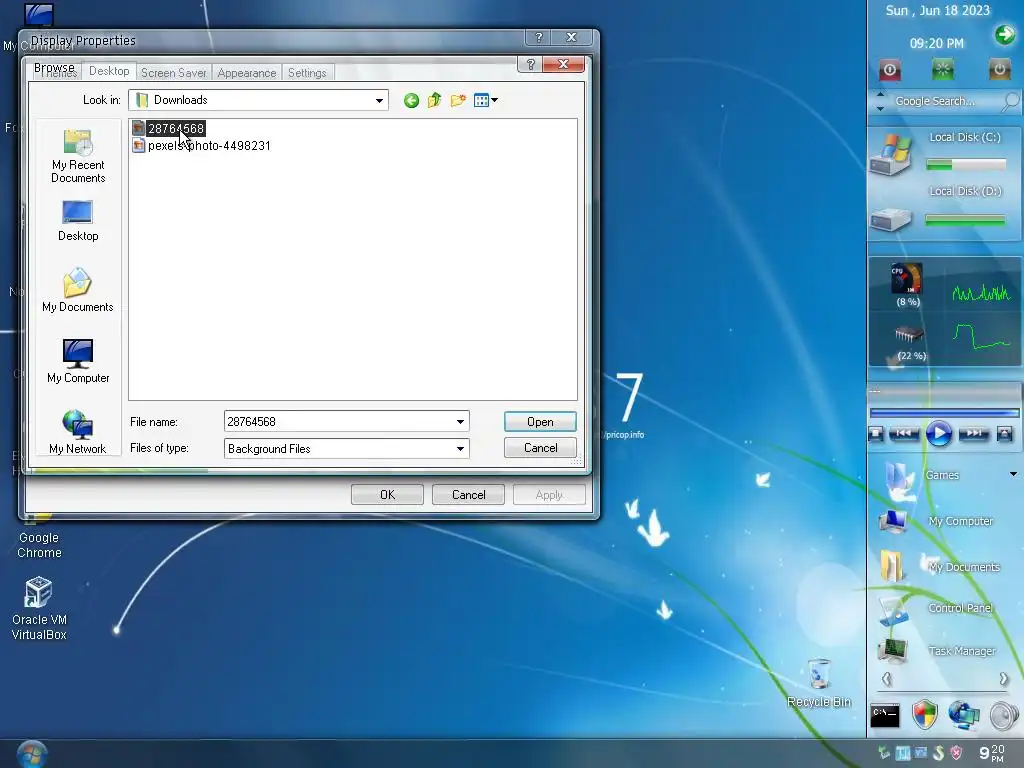This screenshot has width=1024, height=768.
Task: Click the Browse dialog help question mark
Action: pos(530,65)
